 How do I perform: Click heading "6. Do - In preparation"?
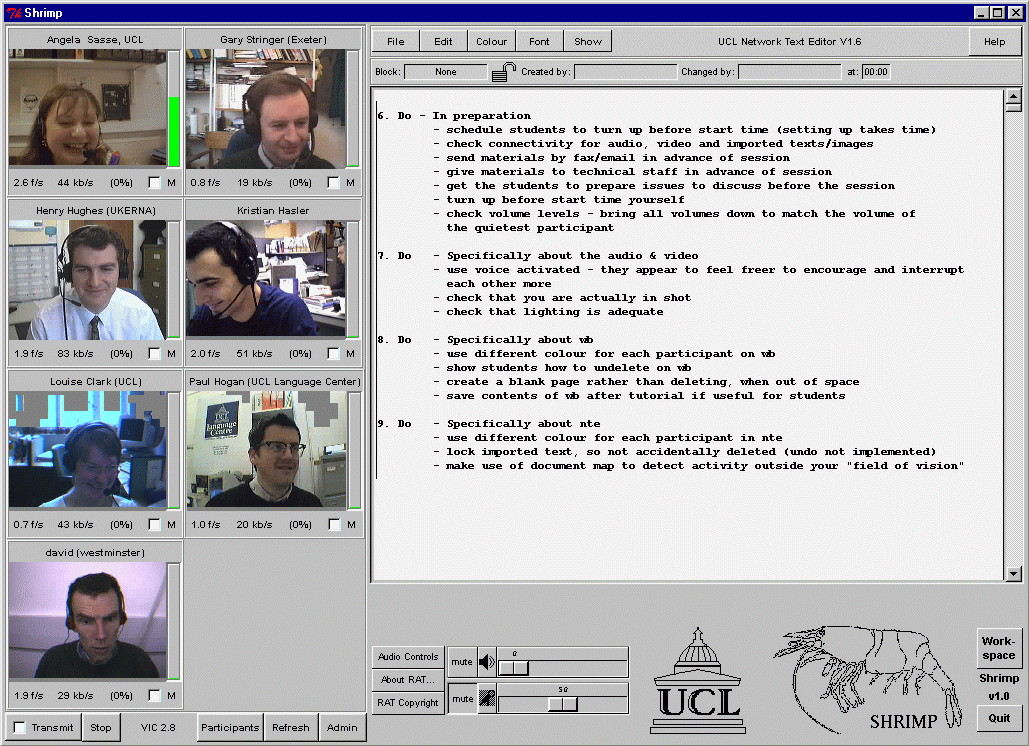454,115
